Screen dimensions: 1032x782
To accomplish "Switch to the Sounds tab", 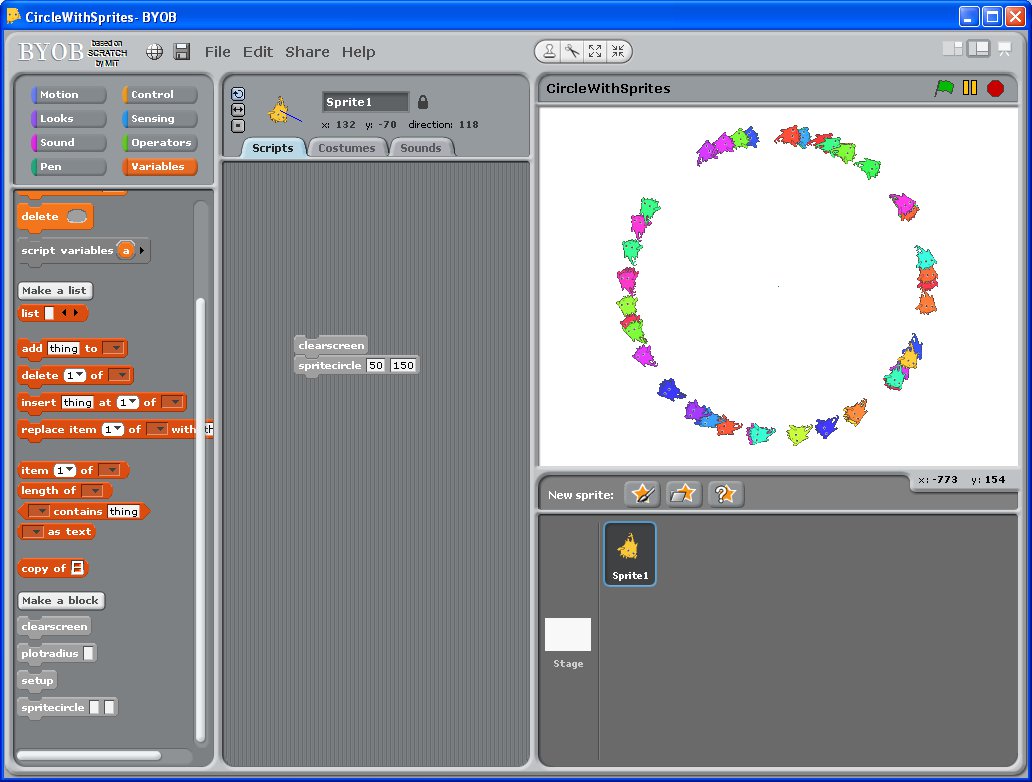I will [x=421, y=148].
